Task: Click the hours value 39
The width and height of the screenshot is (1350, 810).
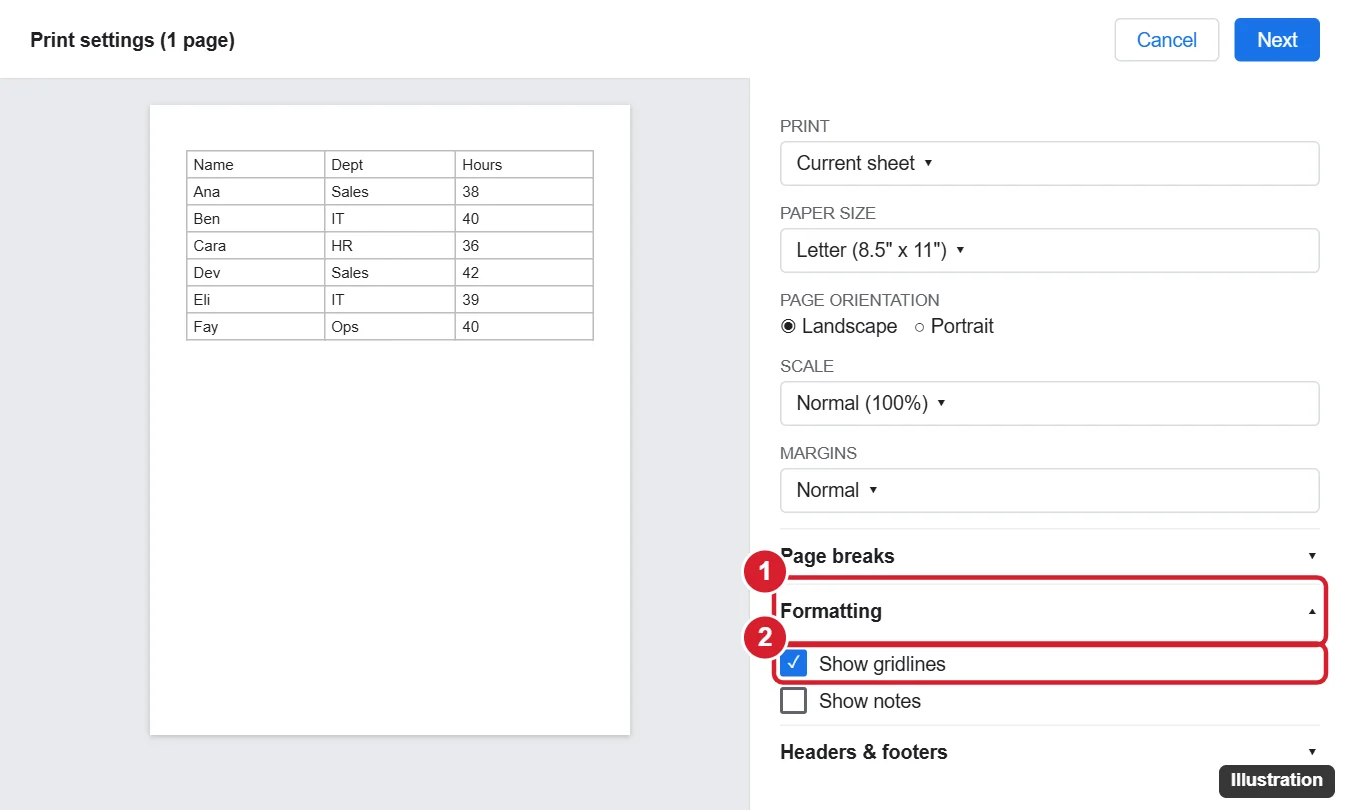Action: click(524, 300)
